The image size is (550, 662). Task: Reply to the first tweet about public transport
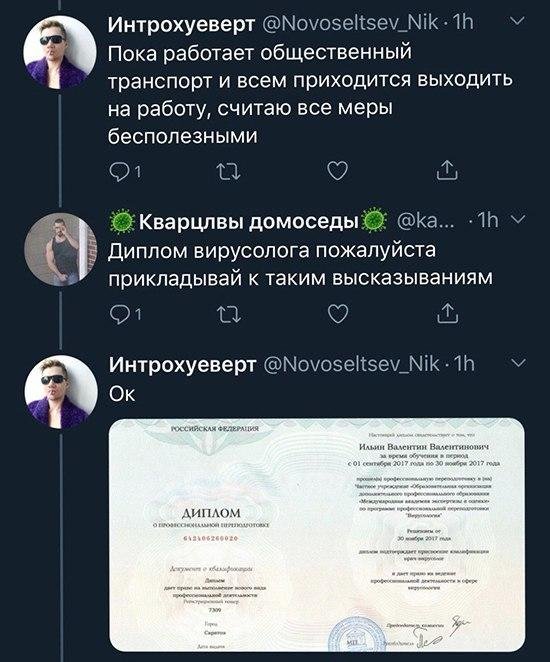coord(120,171)
